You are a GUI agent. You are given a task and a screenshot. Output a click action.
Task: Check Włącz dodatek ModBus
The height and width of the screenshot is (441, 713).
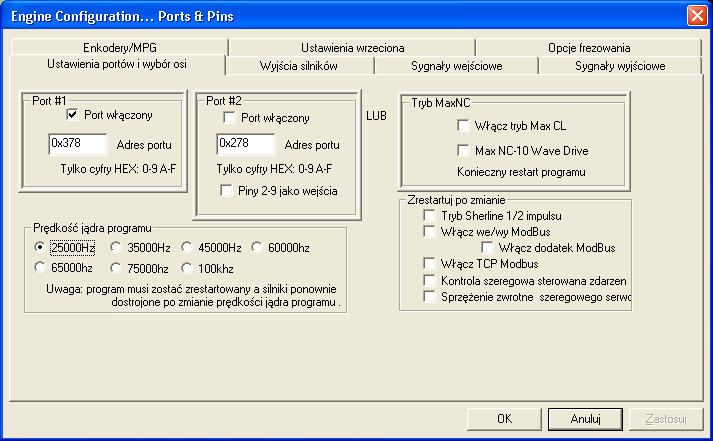(487, 247)
